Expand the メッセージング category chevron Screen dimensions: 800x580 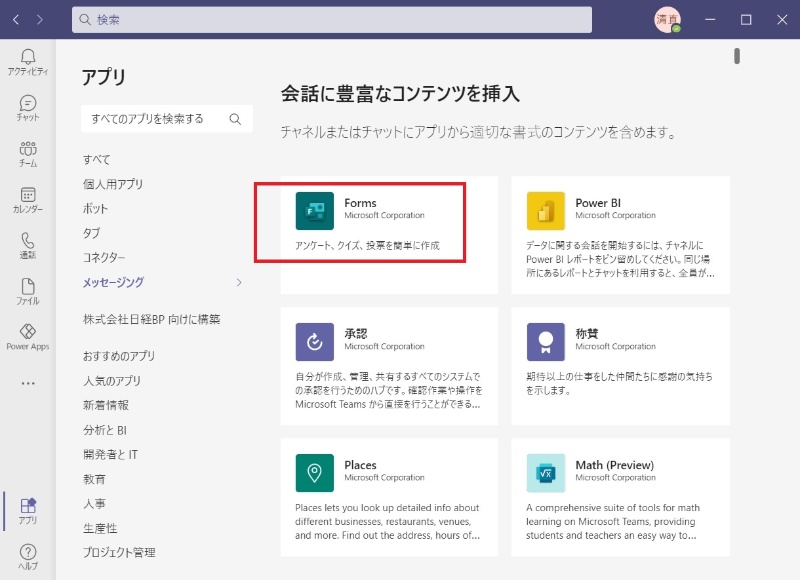(239, 283)
